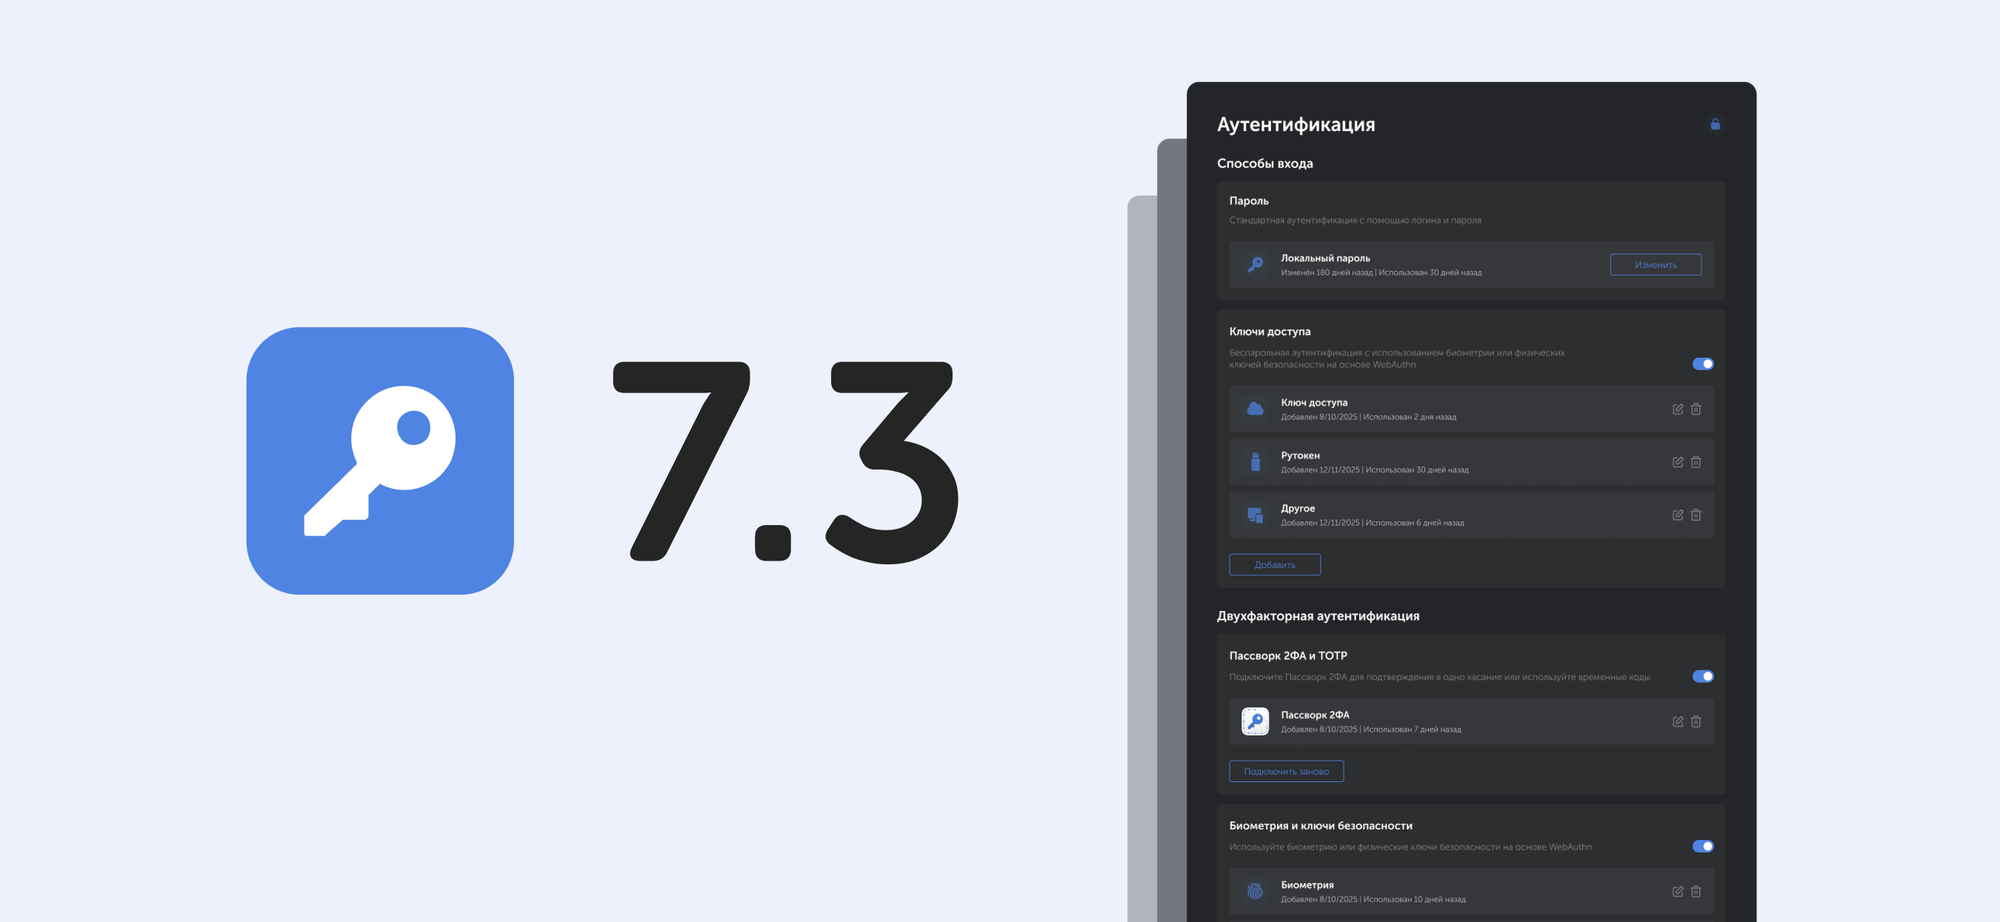
Task: Edit the Пассворк 2ФА device entry
Action: click(1678, 722)
